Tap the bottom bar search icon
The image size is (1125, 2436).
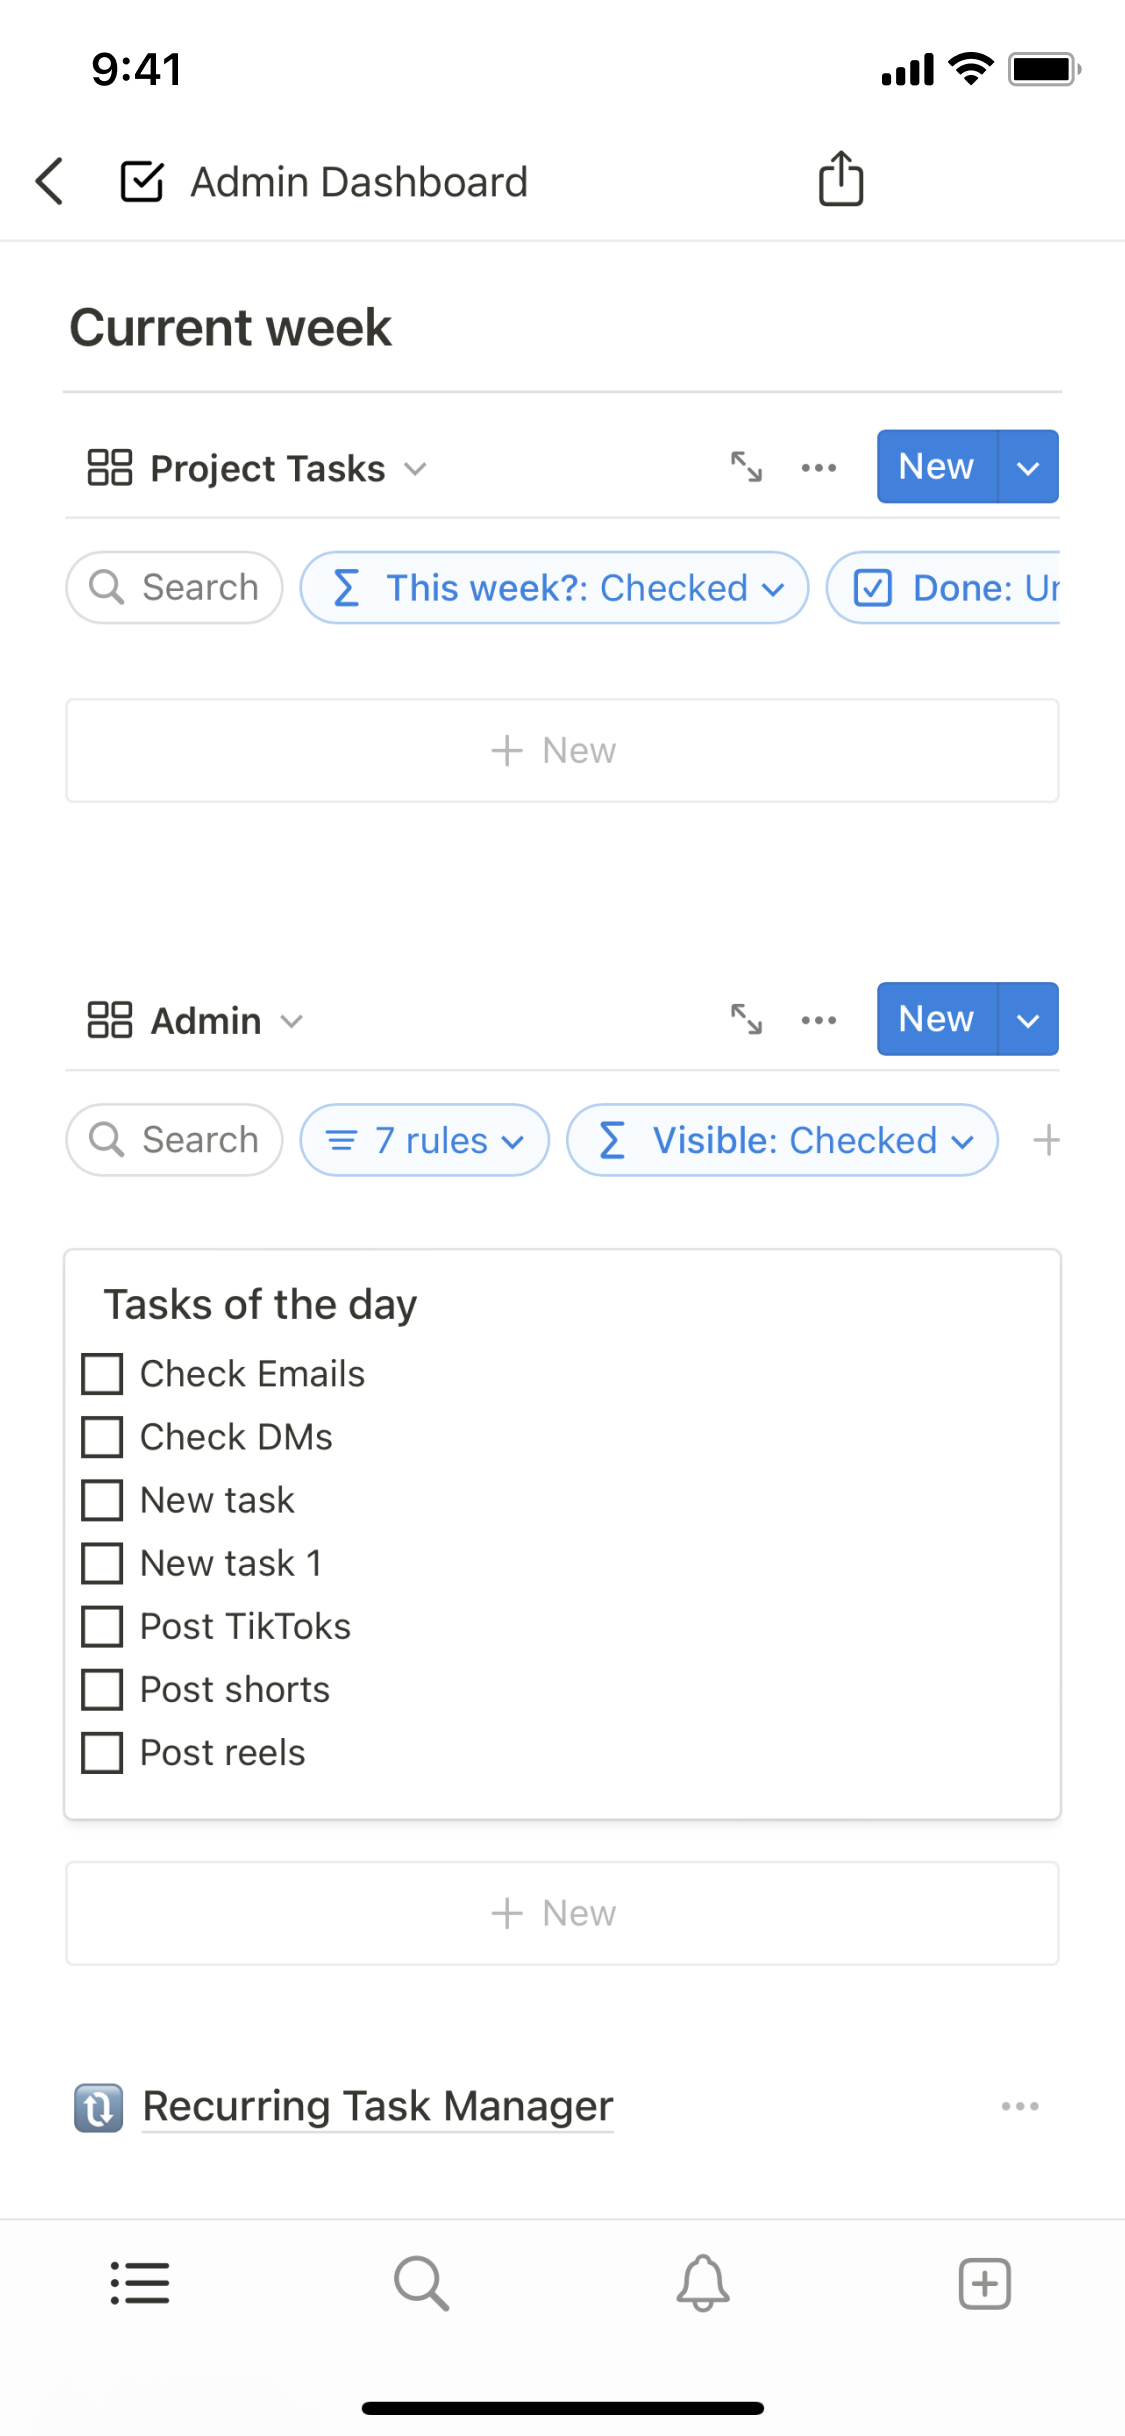click(421, 2284)
